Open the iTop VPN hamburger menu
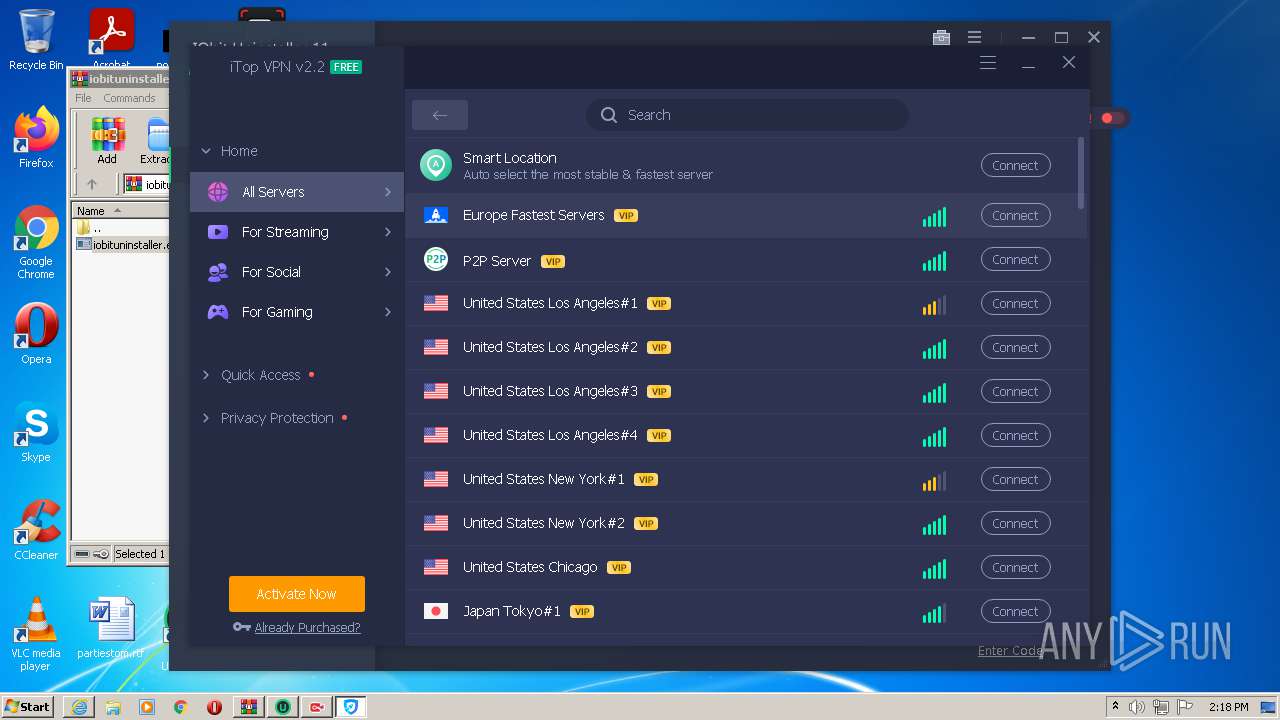 (x=988, y=63)
